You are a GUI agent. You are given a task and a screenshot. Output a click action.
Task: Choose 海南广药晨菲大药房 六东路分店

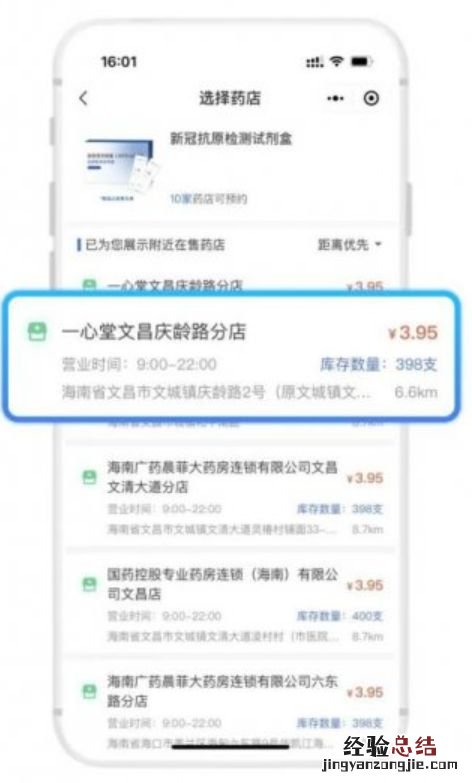(x=231, y=709)
